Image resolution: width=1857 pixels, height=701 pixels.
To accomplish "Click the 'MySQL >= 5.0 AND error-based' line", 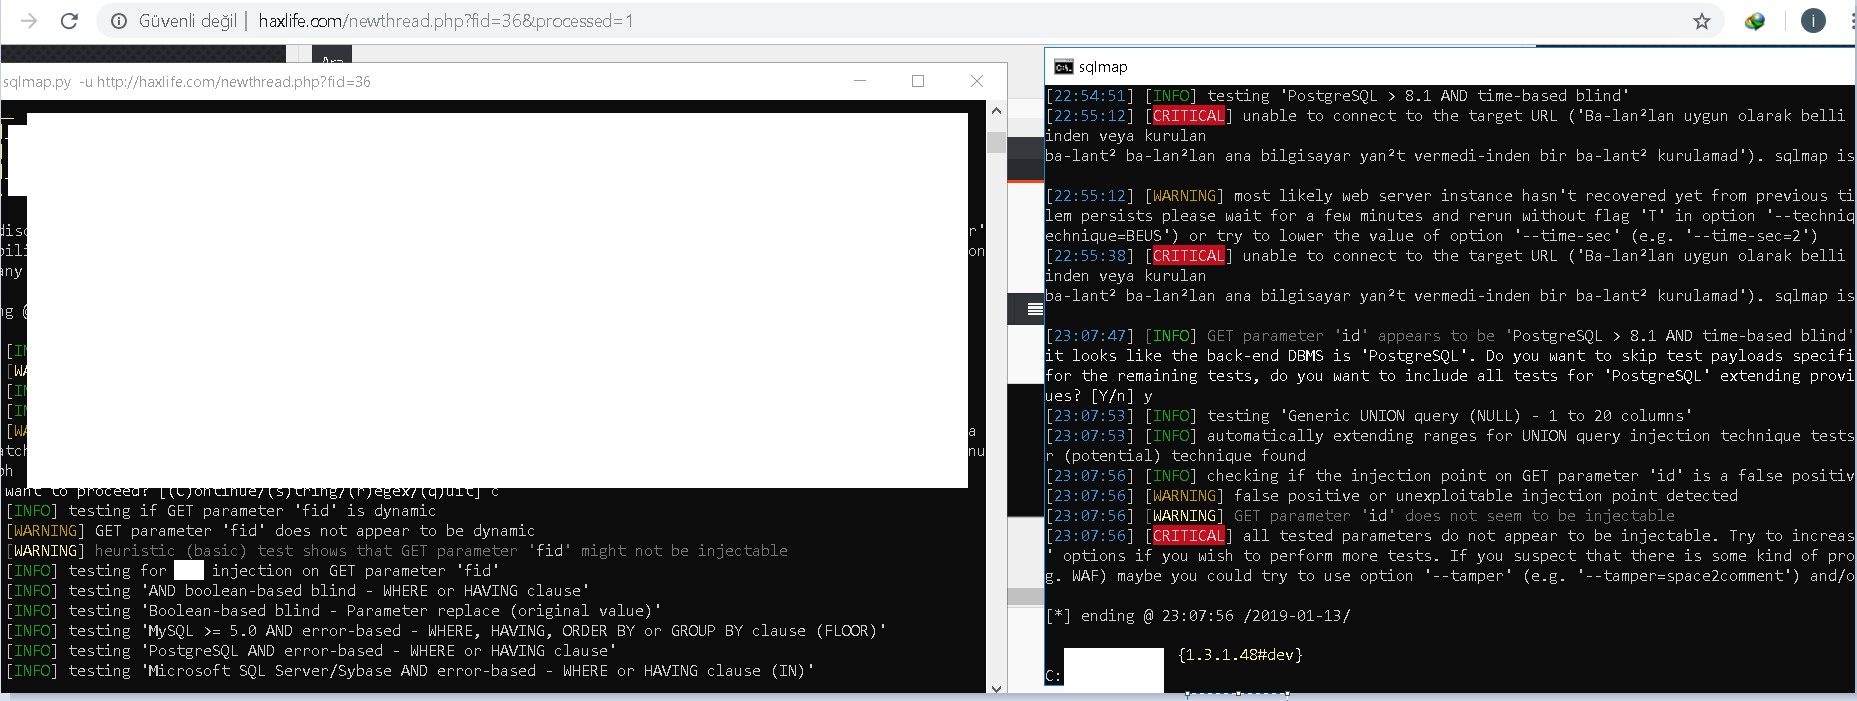I will [446, 631].
